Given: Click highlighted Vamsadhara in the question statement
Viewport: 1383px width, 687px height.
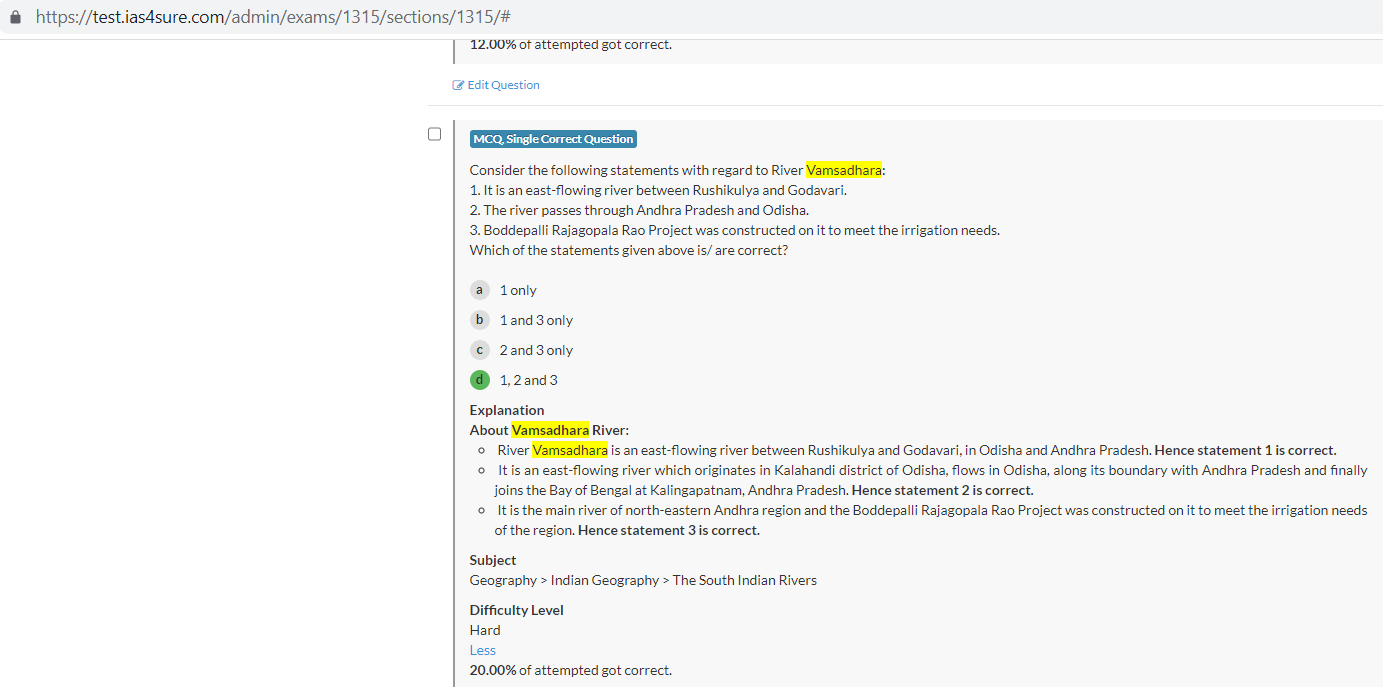Looking at the screenshot, I should (843, 170).
